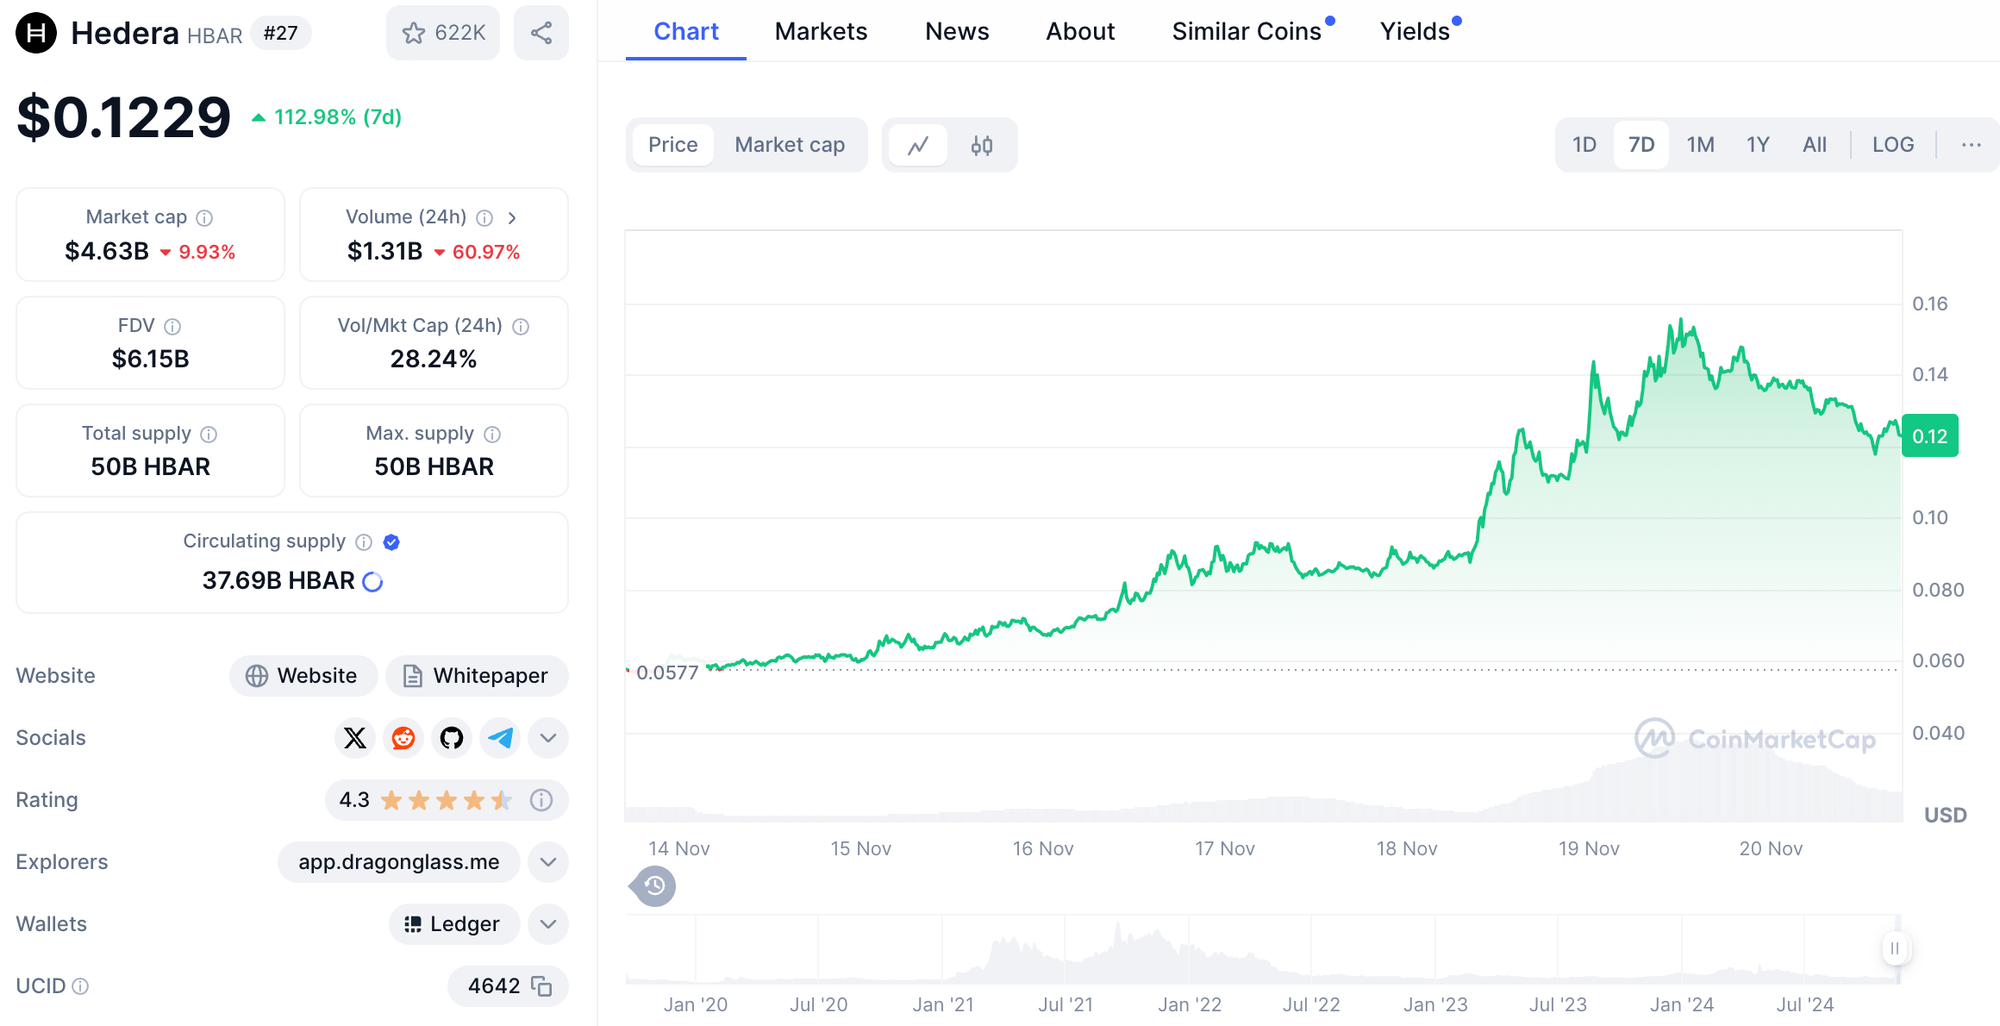Open Hedera's GitHub repository link
The height and width of the screenshot is (1026, 2000).
[x=452, y=738]
